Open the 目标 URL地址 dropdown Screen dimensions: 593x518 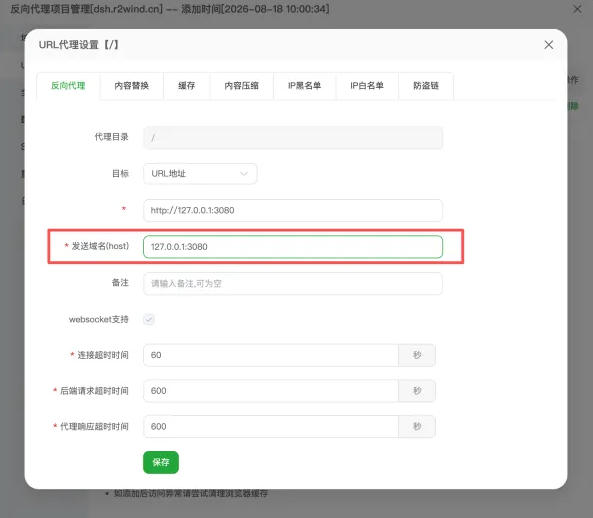click(200, 174)
